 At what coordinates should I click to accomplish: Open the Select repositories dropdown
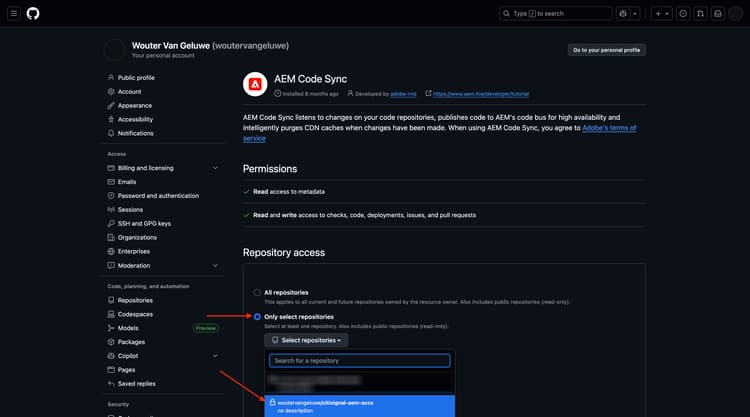[x=306, y=340]
